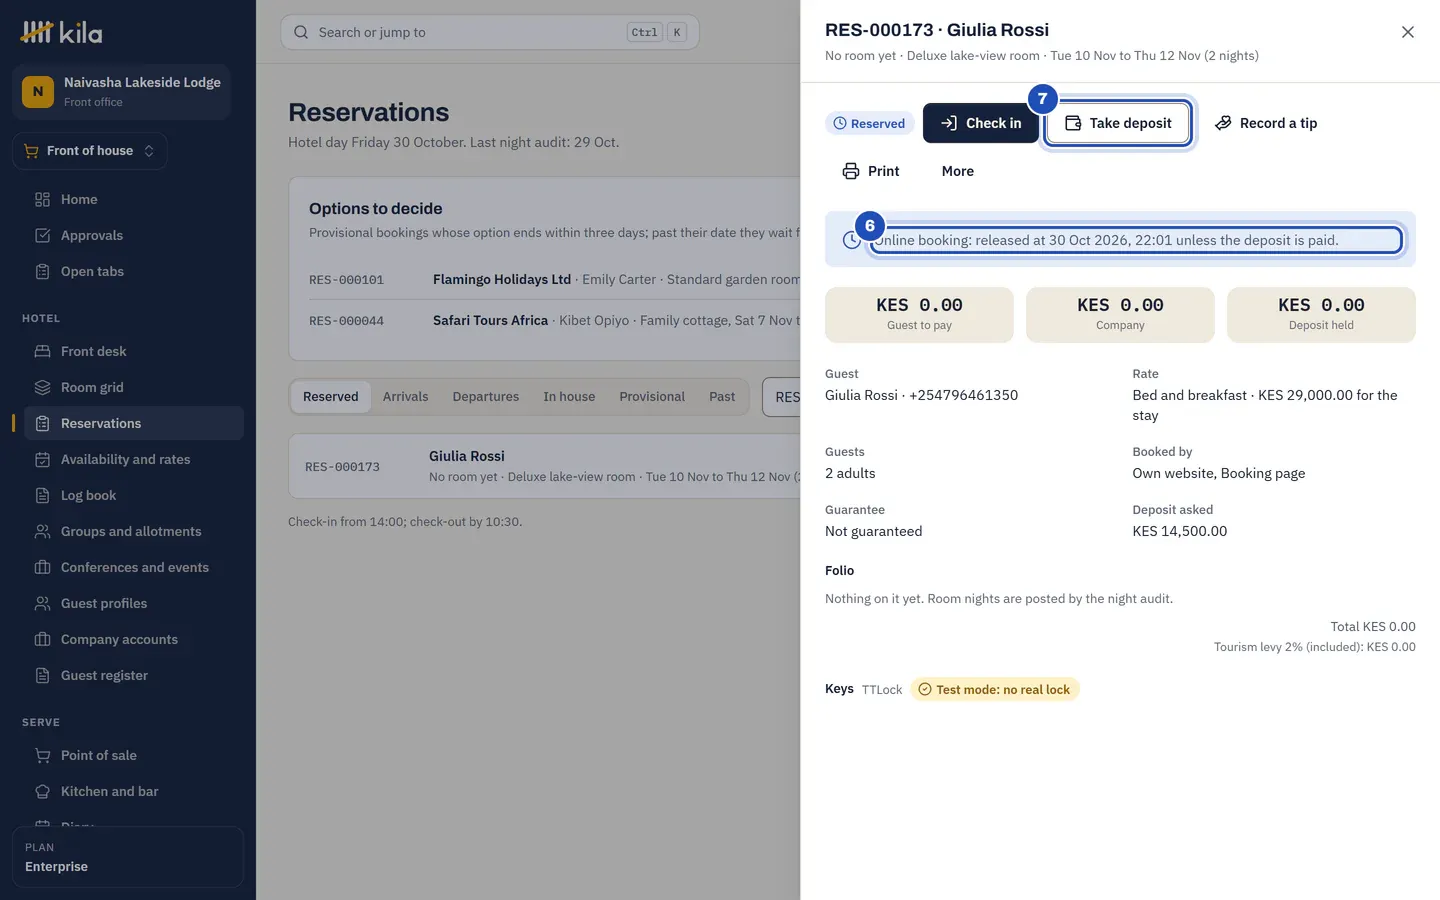Click the Groups and allotments people icon
This screenshot has width=1440, height=900.
pos(42,531)
